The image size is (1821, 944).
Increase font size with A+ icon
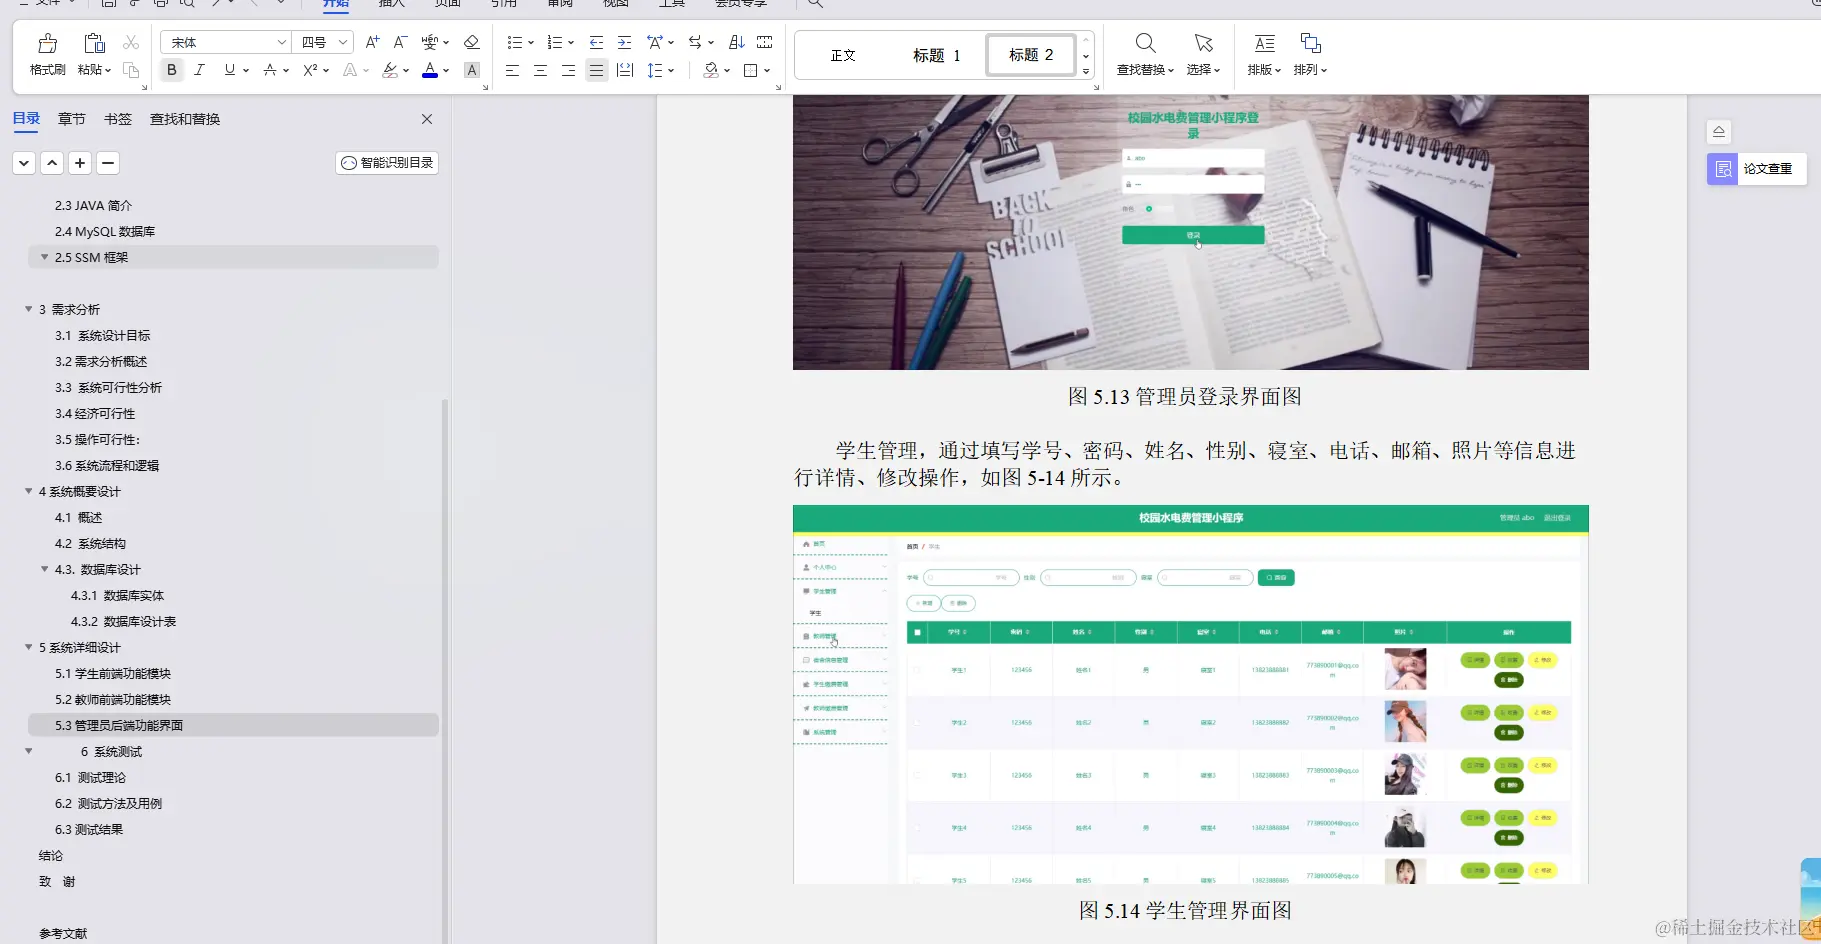pos(372,42)
